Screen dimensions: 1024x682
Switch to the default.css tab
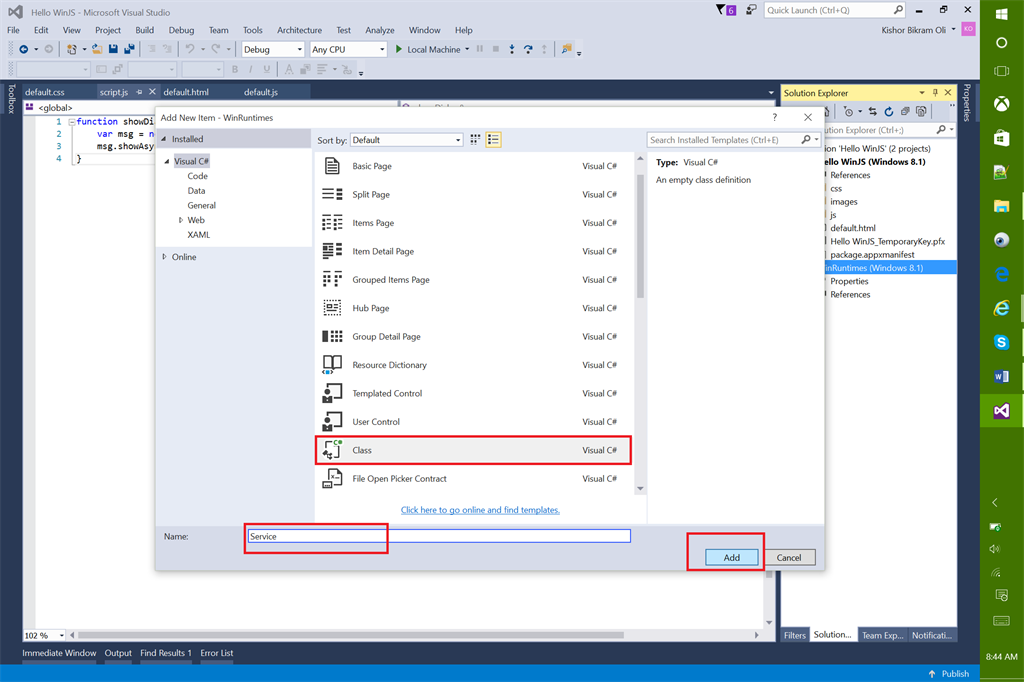[44, 92]
